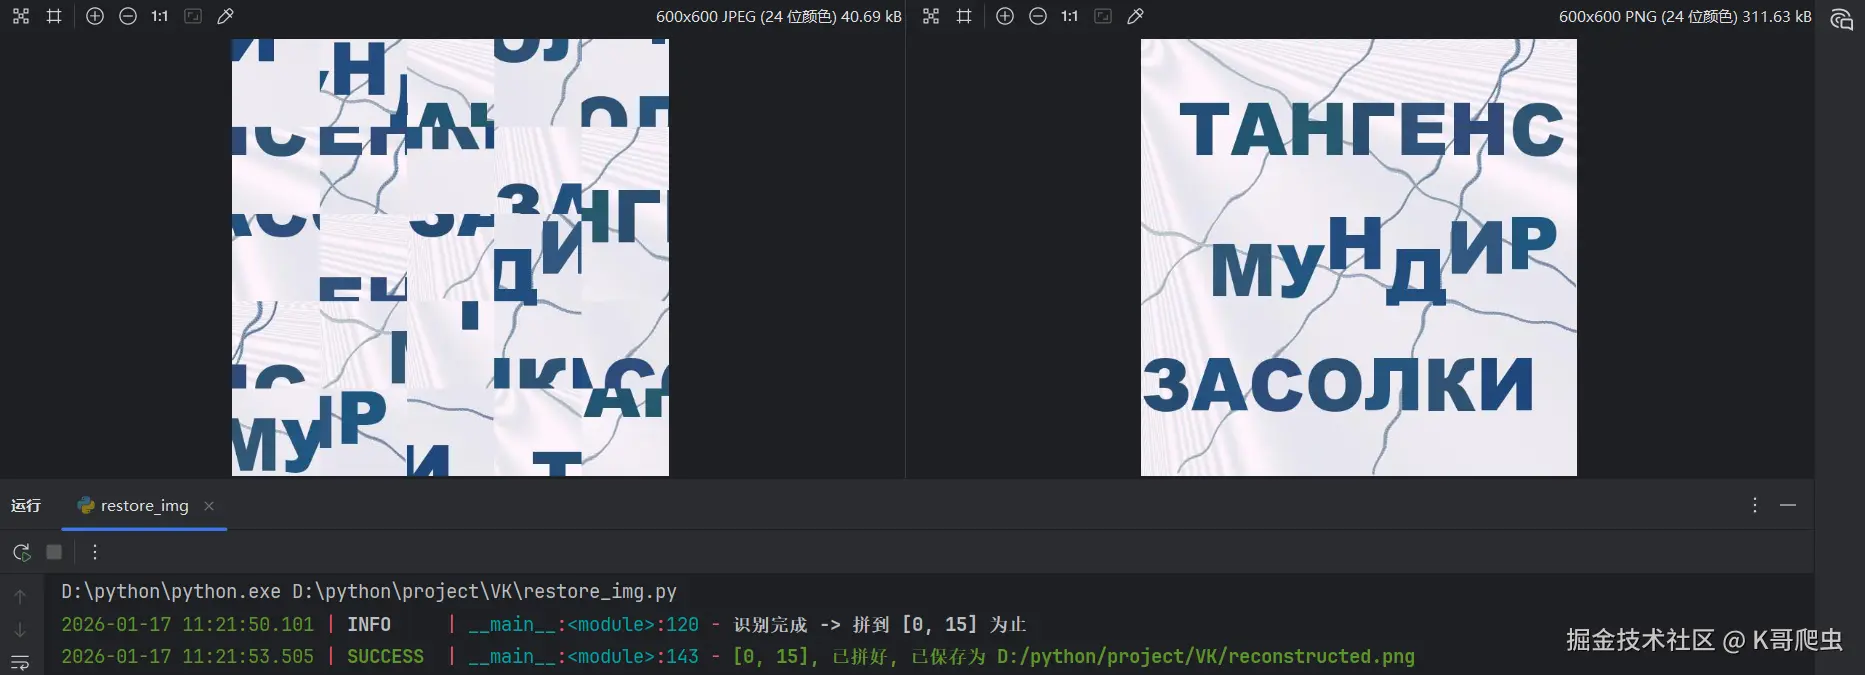Show grid in right PNG image viewer
1865x675 pixels.
point(964,16)
